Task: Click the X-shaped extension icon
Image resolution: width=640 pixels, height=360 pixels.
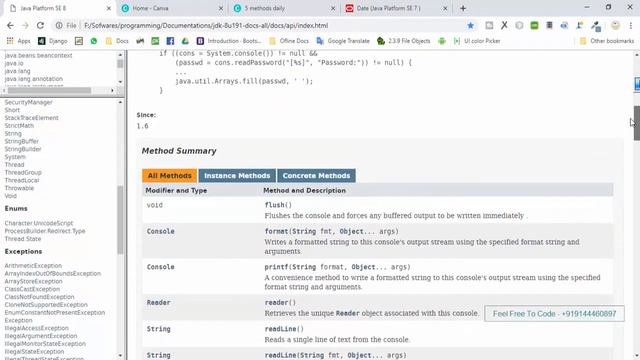Action: click(x=504, y=25)
